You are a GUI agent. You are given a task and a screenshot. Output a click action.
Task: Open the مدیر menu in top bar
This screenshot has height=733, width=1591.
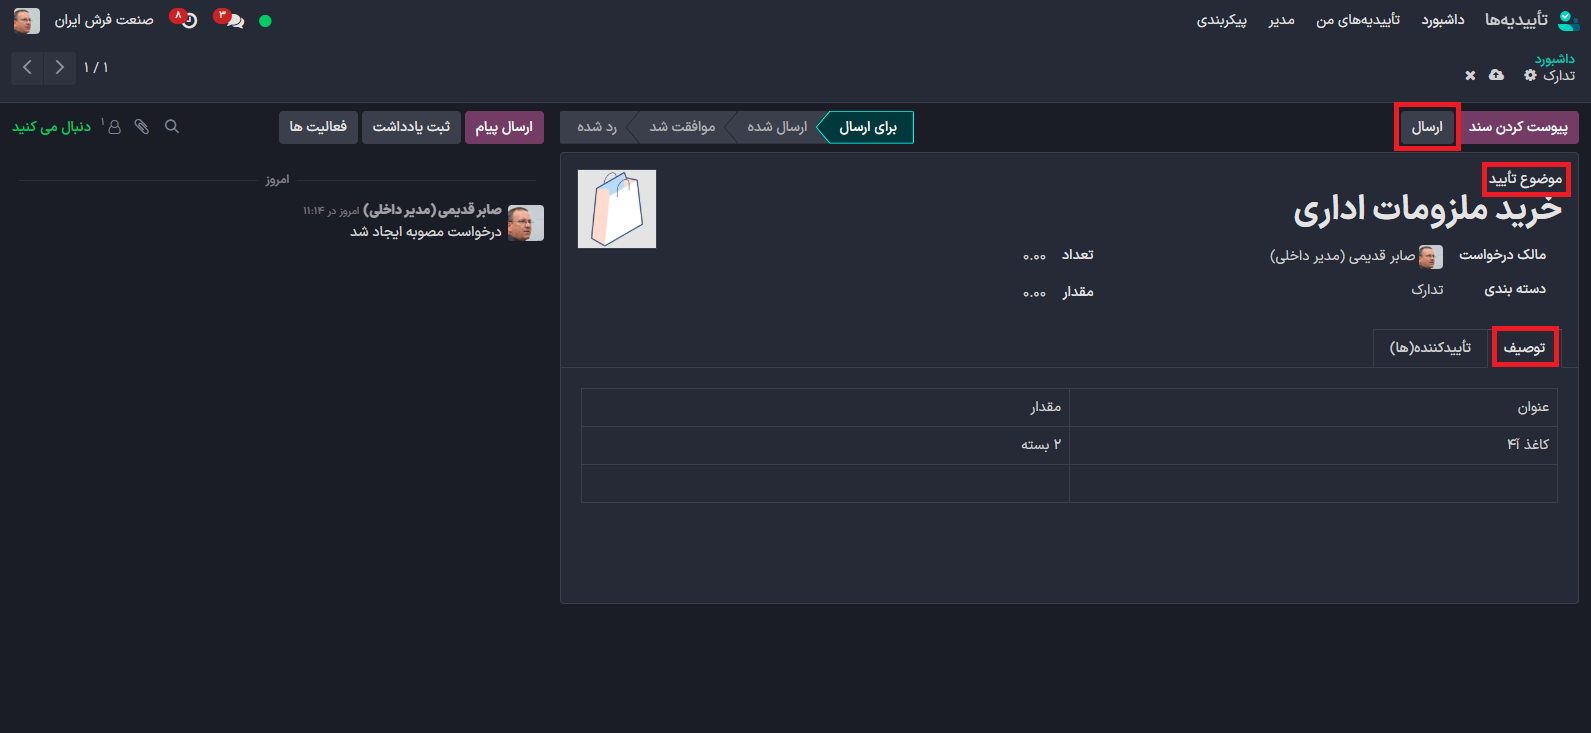[x=1281, y=20]
